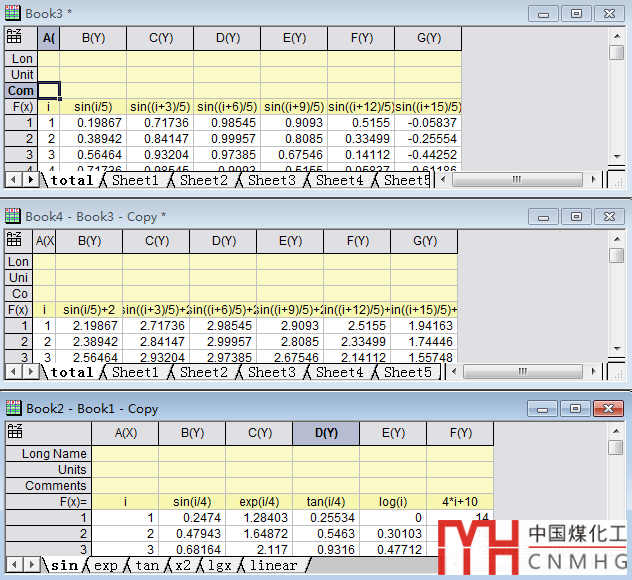Viewport: 632px width, 580px height.
Task: Click the Book4 workbook title bar icon
Action: coord(13,216)
